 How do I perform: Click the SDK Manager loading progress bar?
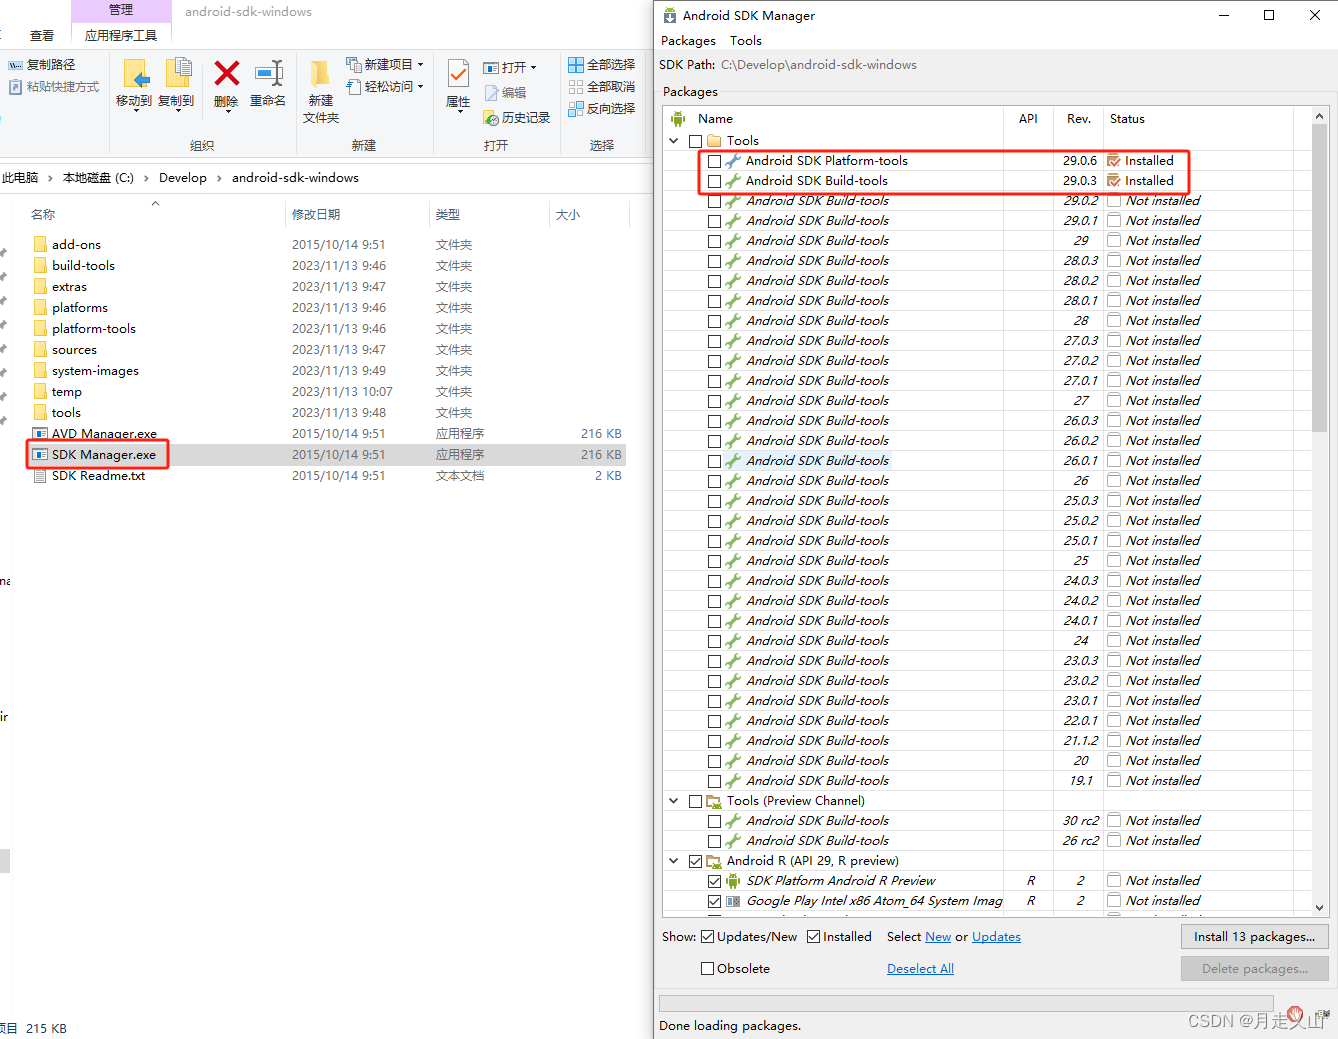click(966, 1003)
